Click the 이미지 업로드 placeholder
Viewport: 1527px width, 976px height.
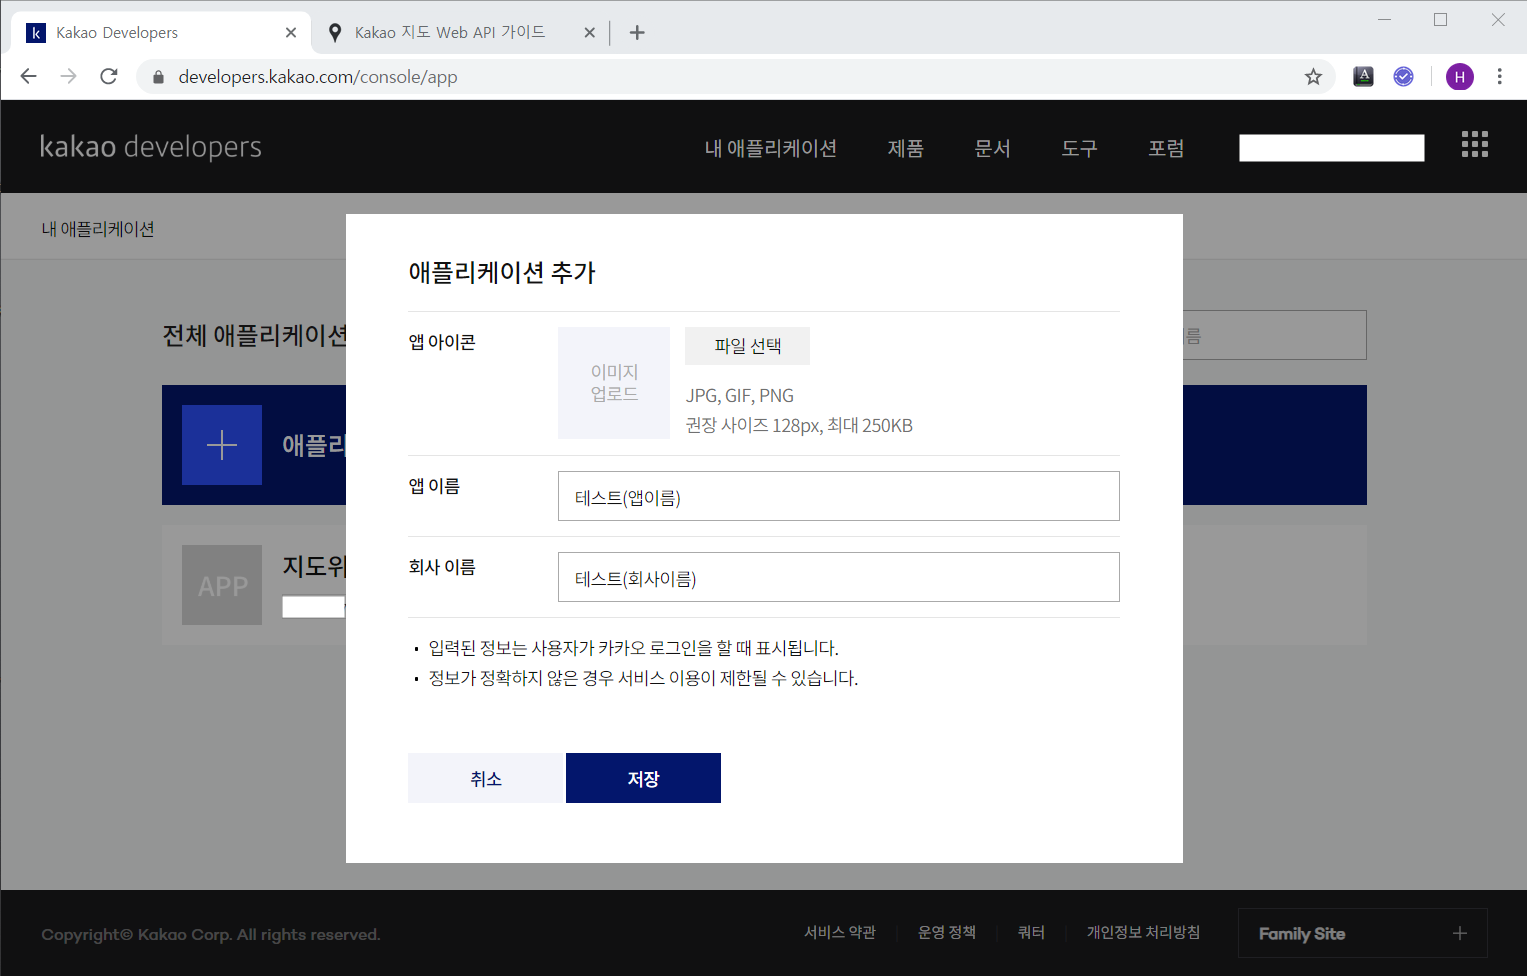614,383
